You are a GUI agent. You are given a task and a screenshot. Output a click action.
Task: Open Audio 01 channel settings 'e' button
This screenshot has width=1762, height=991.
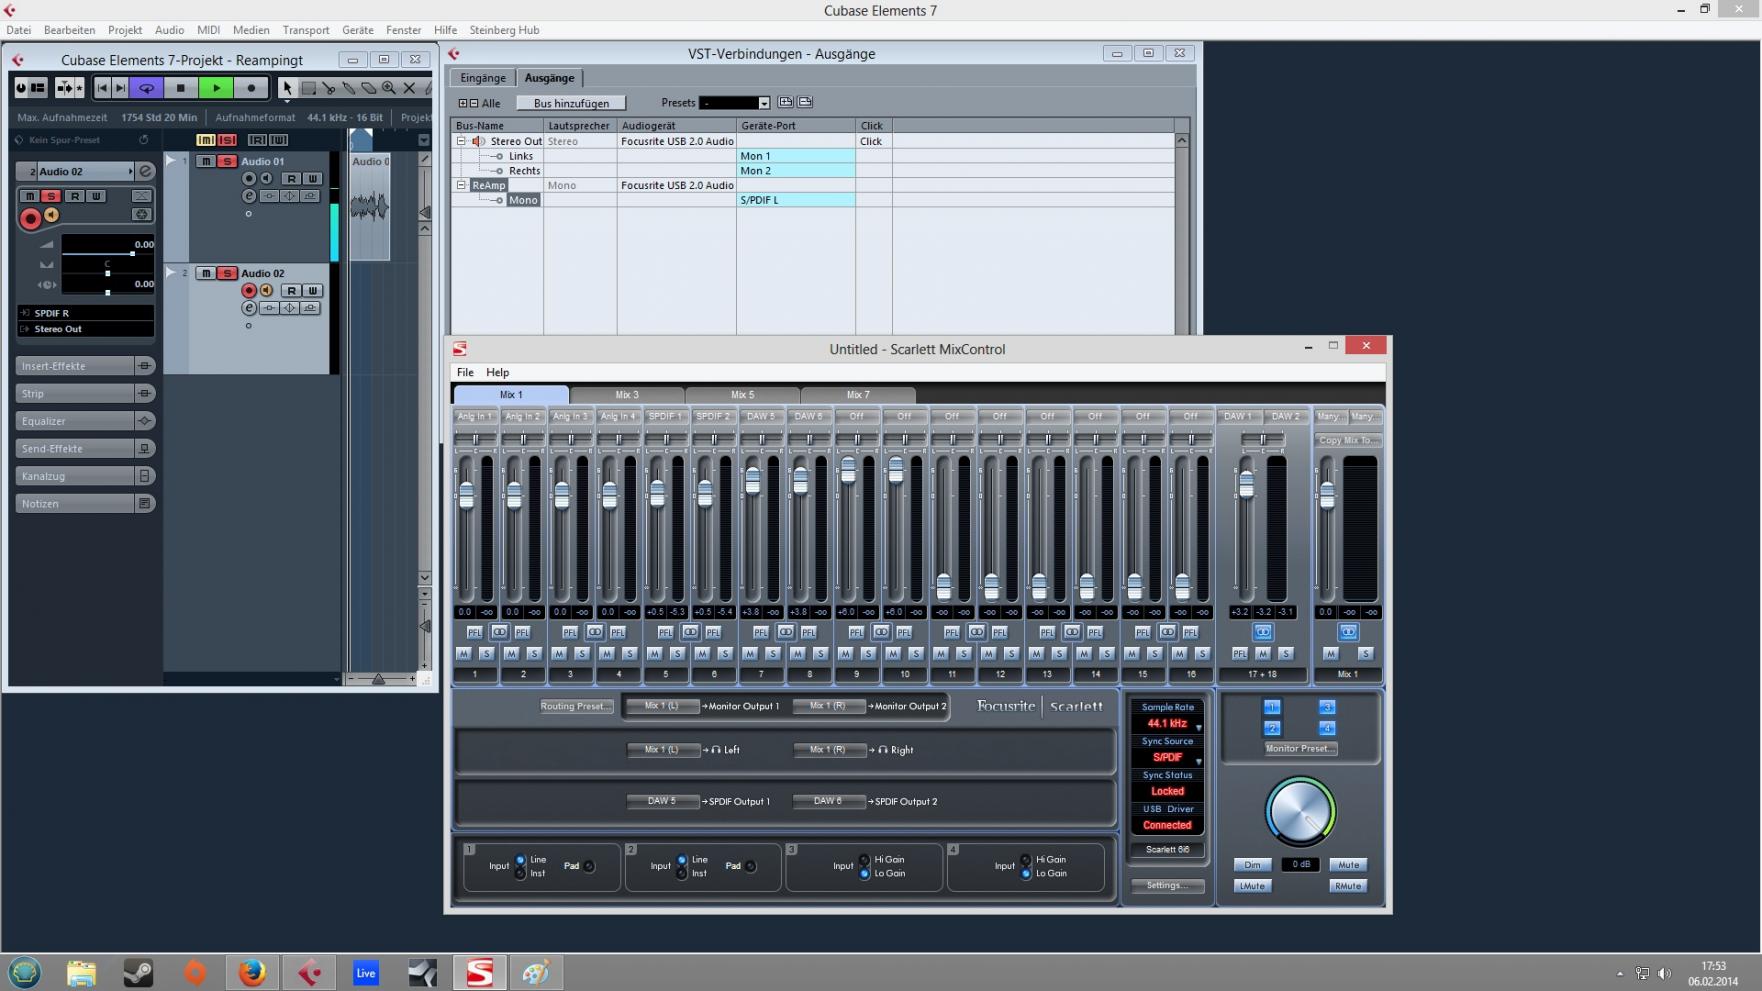249,196
